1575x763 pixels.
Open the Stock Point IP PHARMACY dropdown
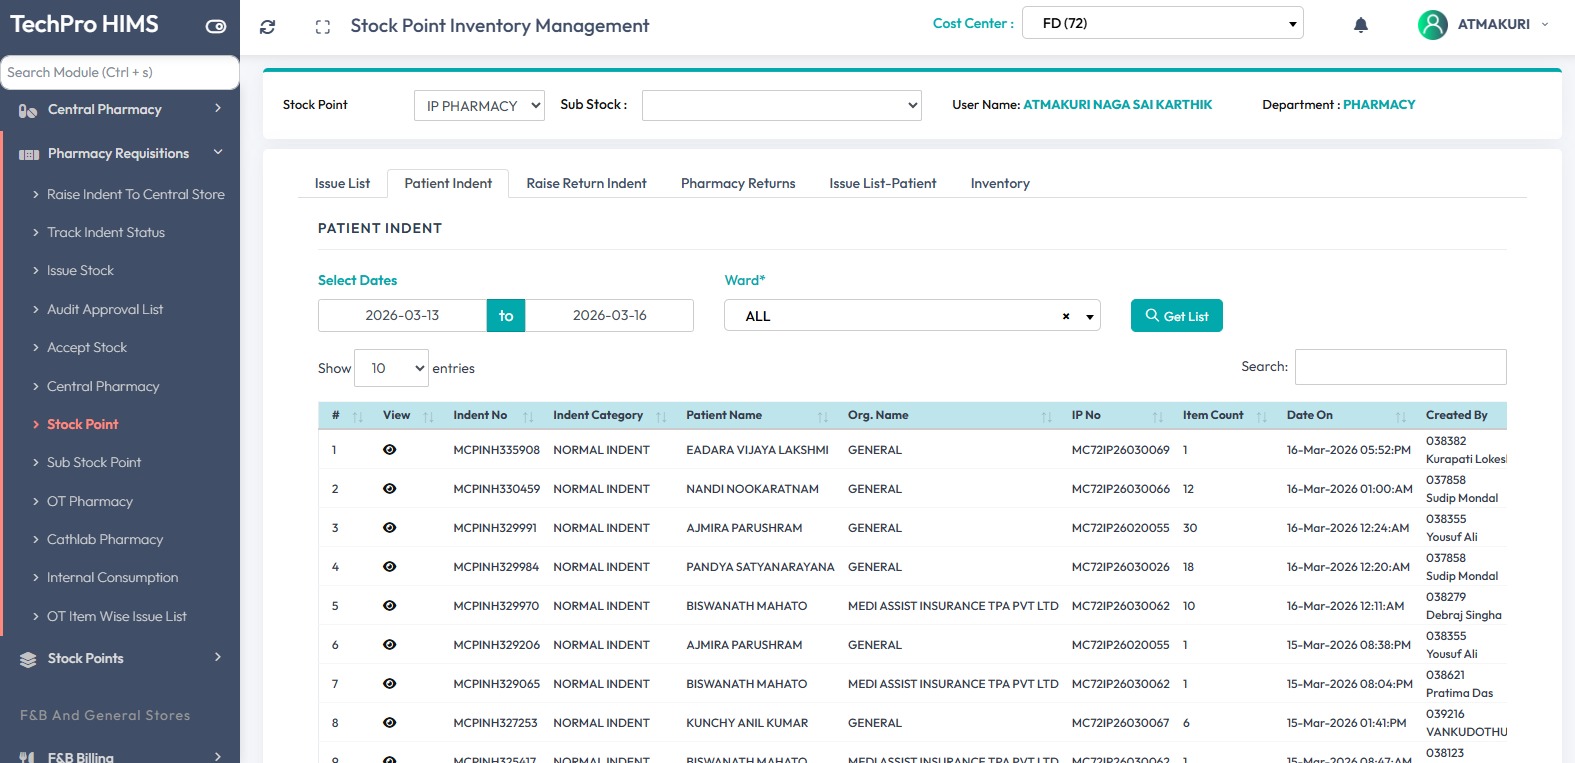pos(479,106)
